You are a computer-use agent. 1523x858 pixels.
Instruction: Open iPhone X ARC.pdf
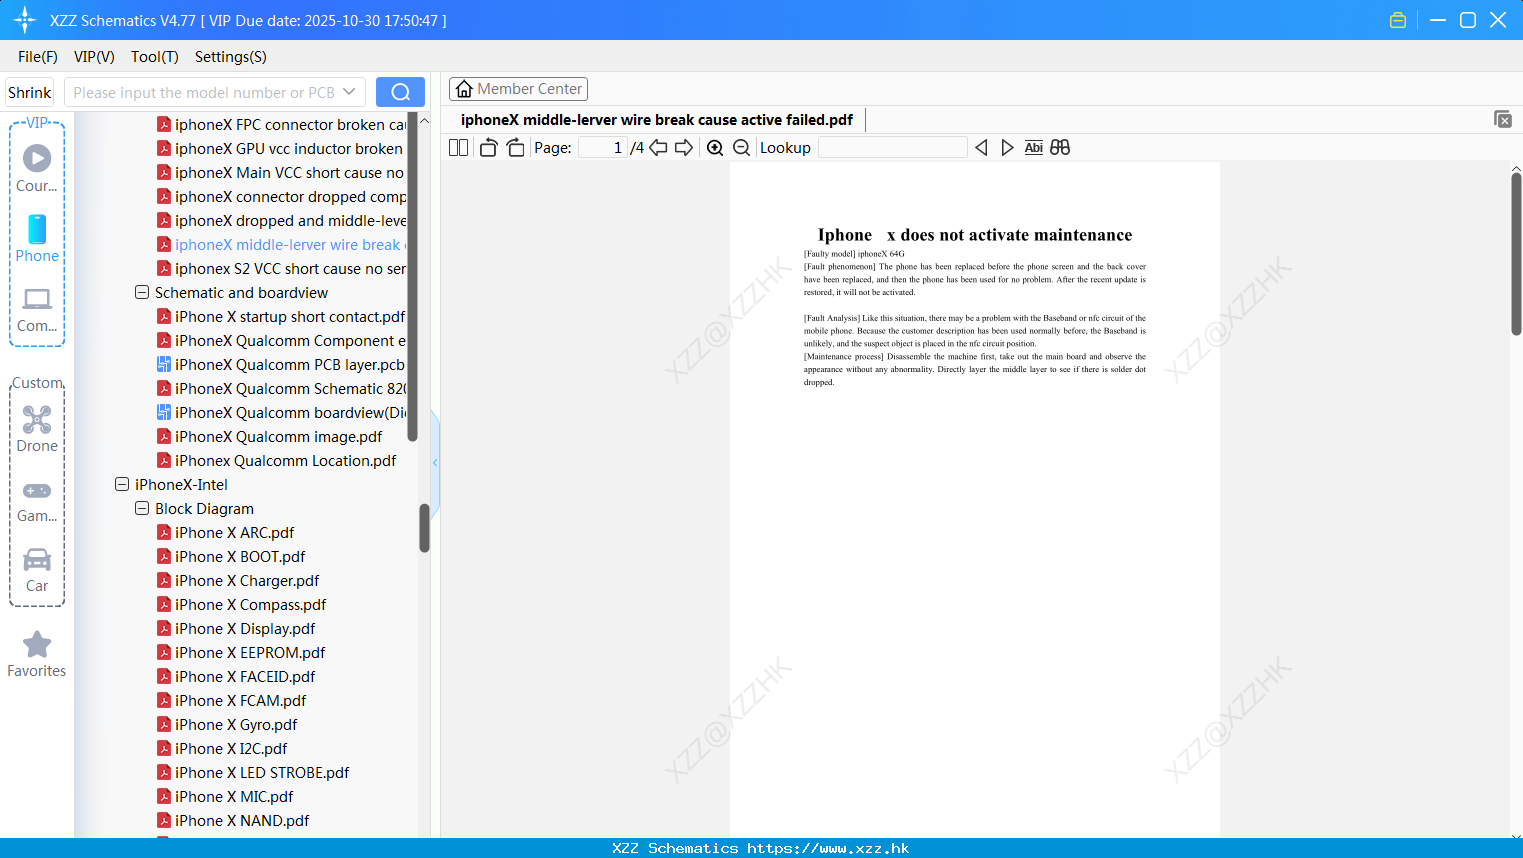click(x=226, y=532)
